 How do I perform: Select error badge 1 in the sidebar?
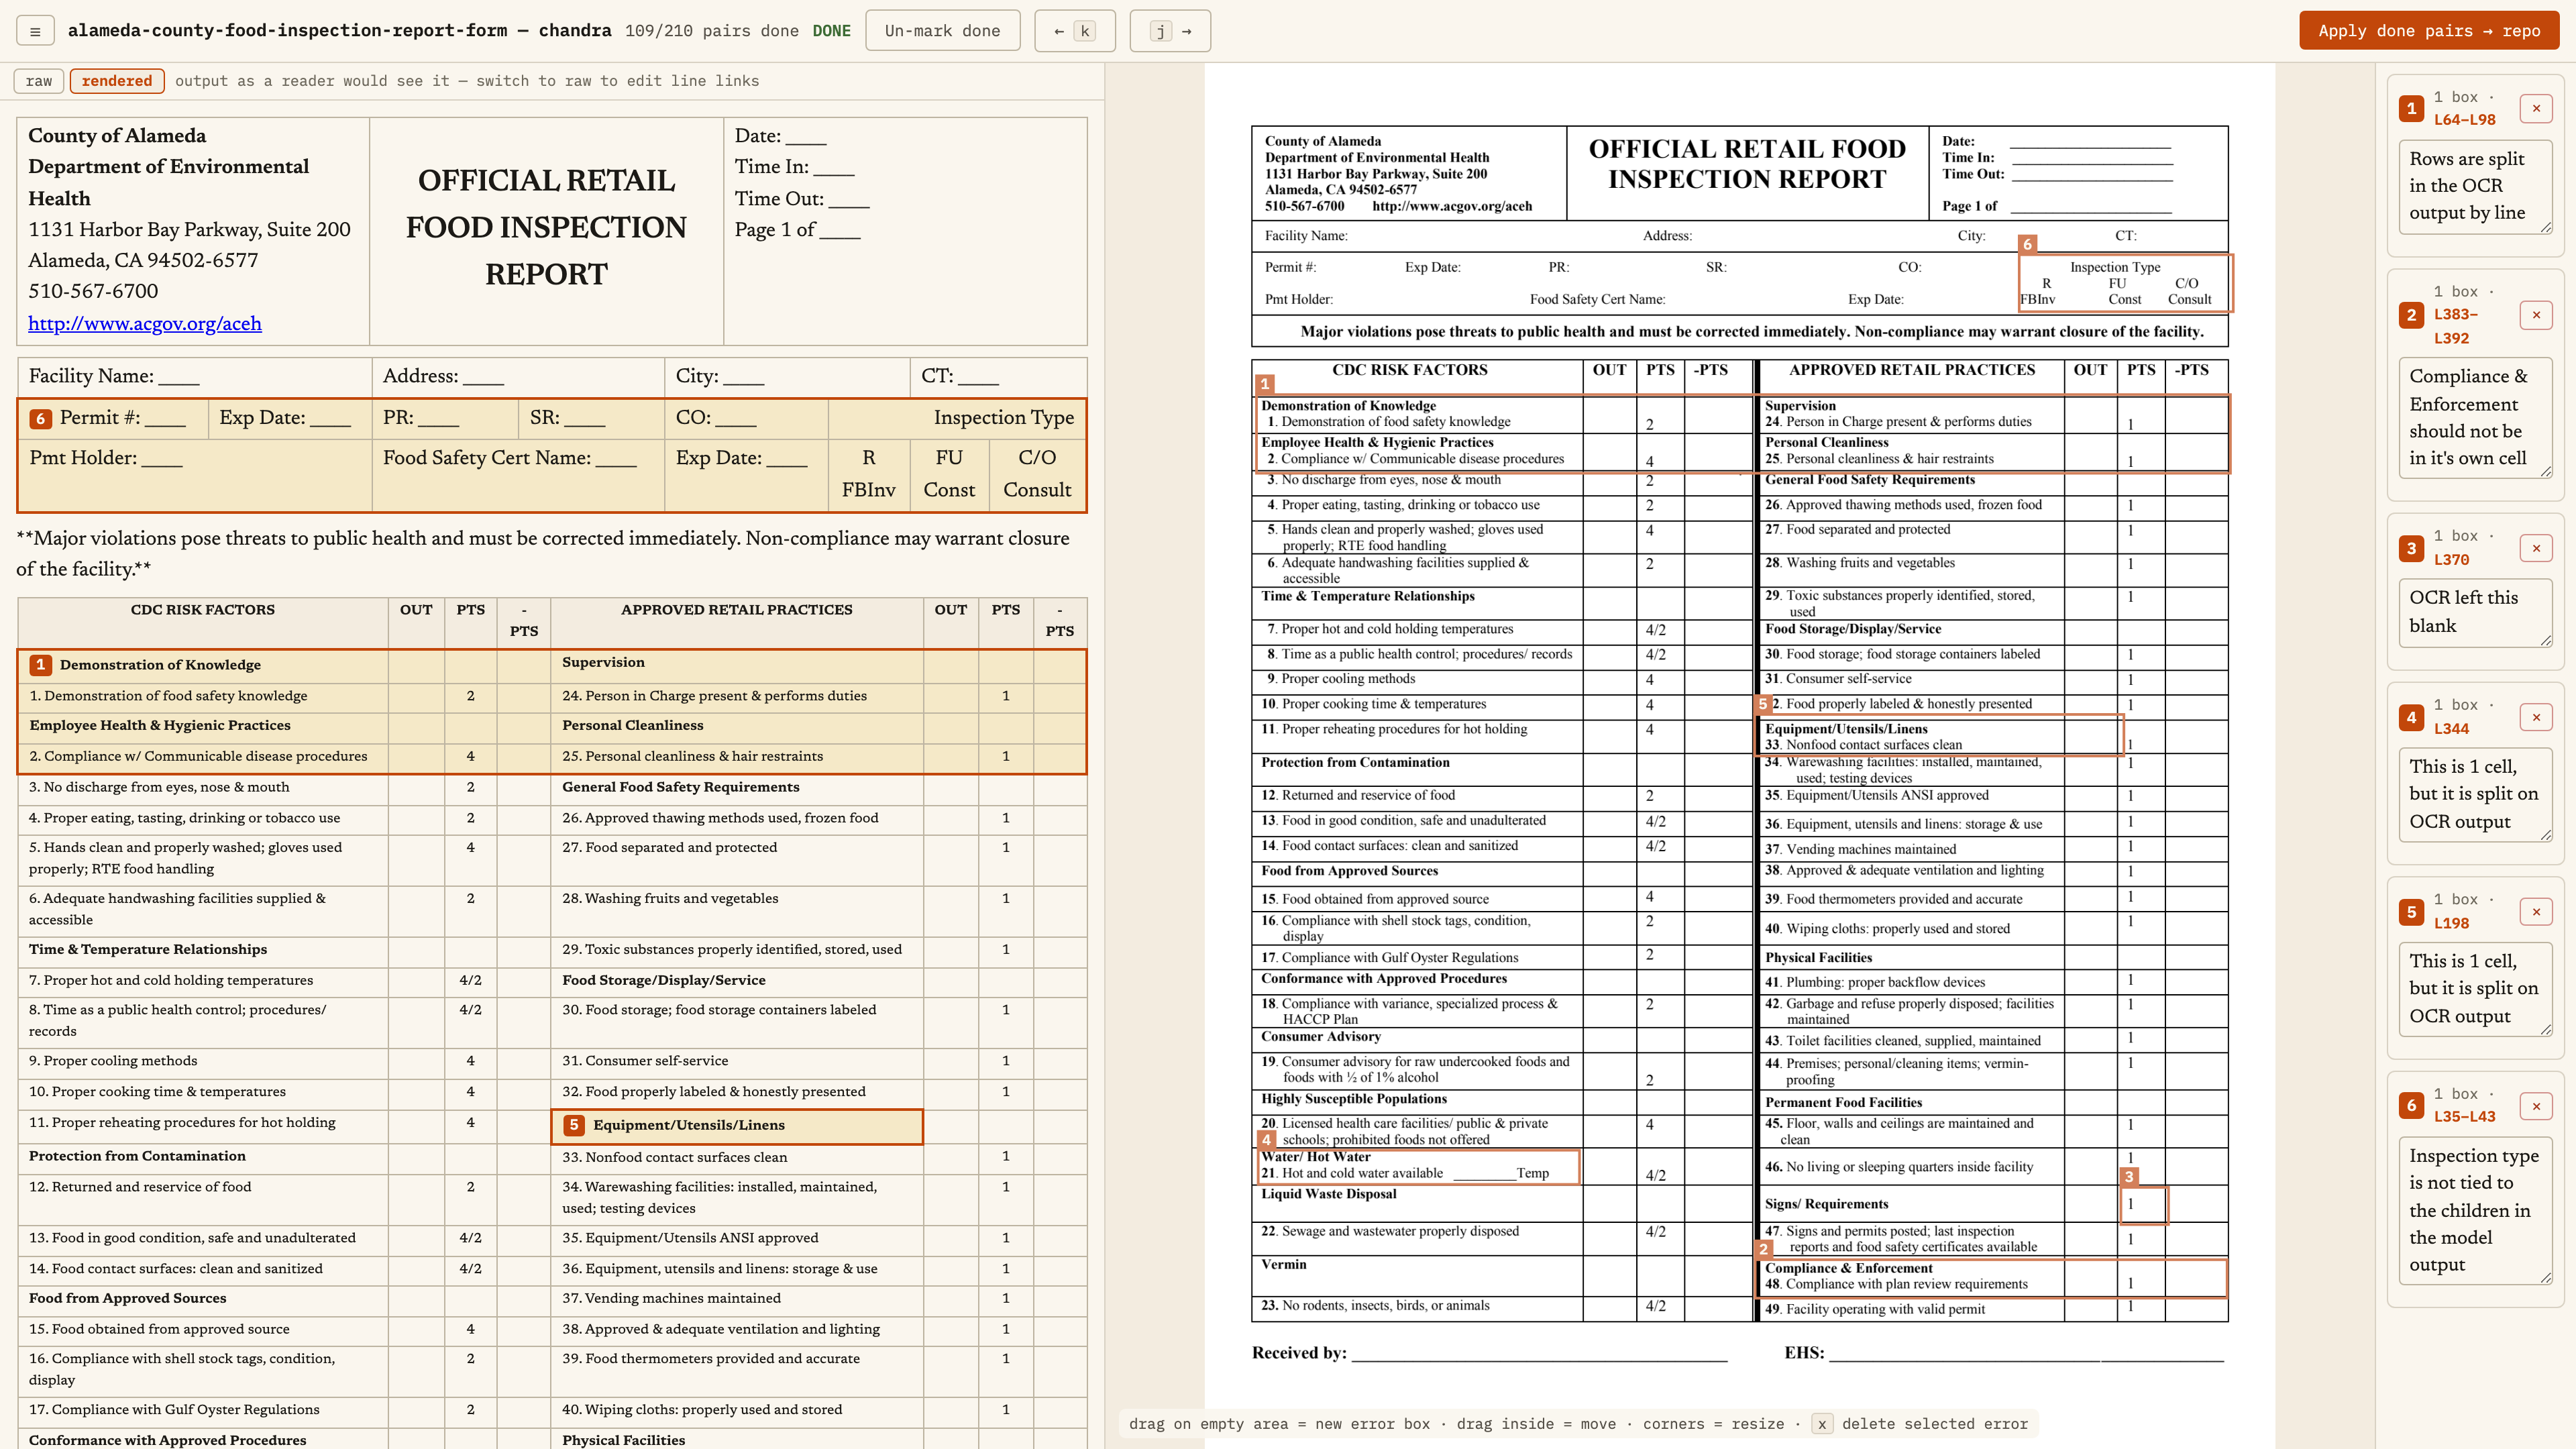(2411, 108)
